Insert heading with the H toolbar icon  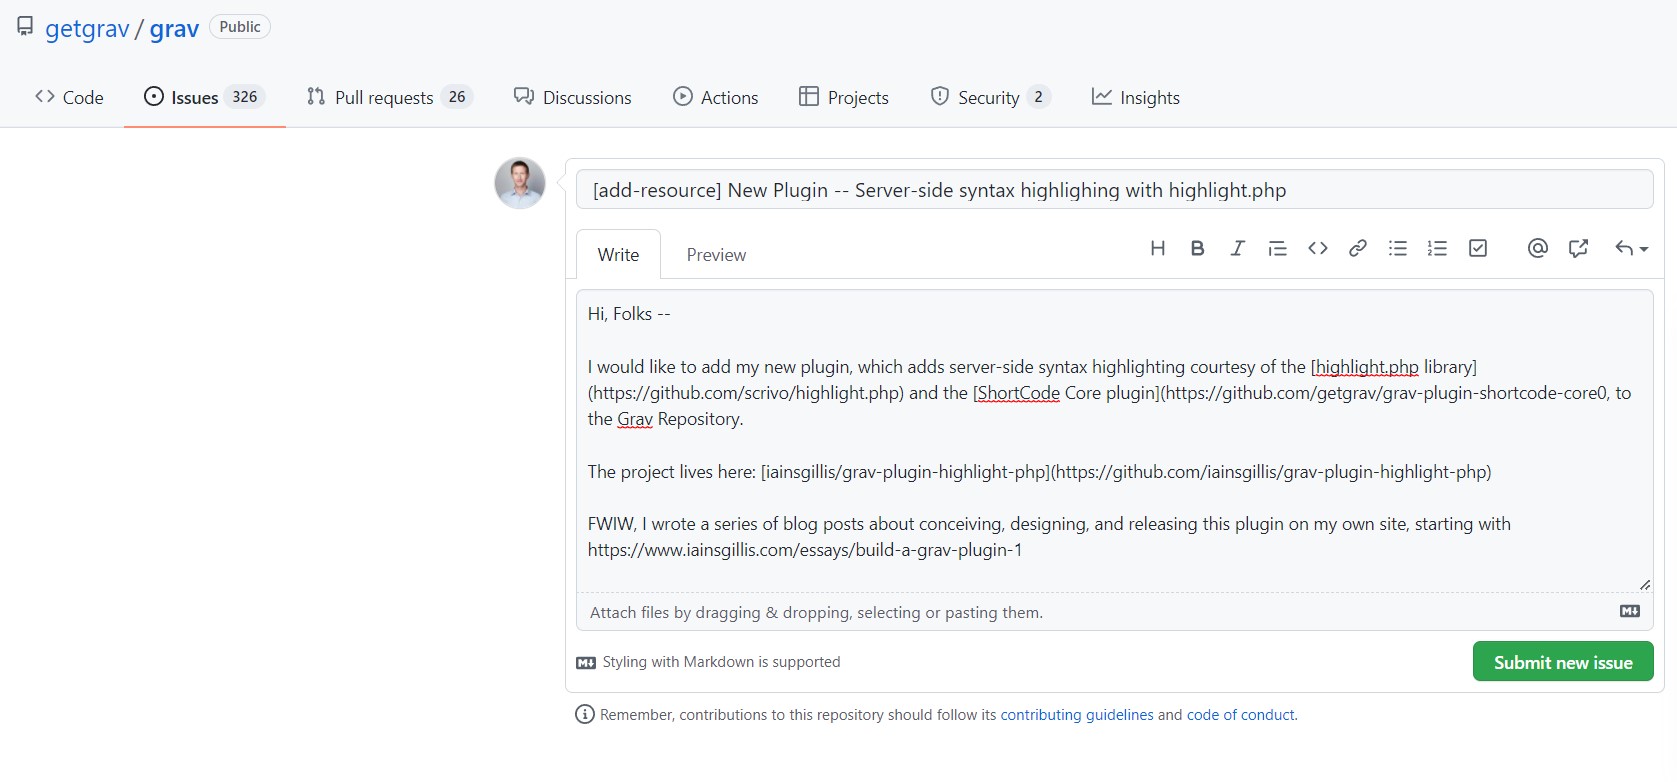click(1157, 248)
